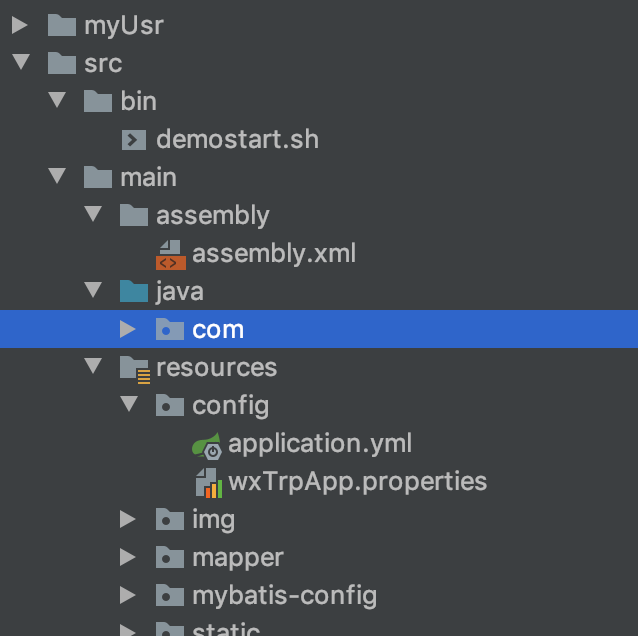Click the wxTrpApp.properties file icon
638x636 pixels.
(208, 482)
